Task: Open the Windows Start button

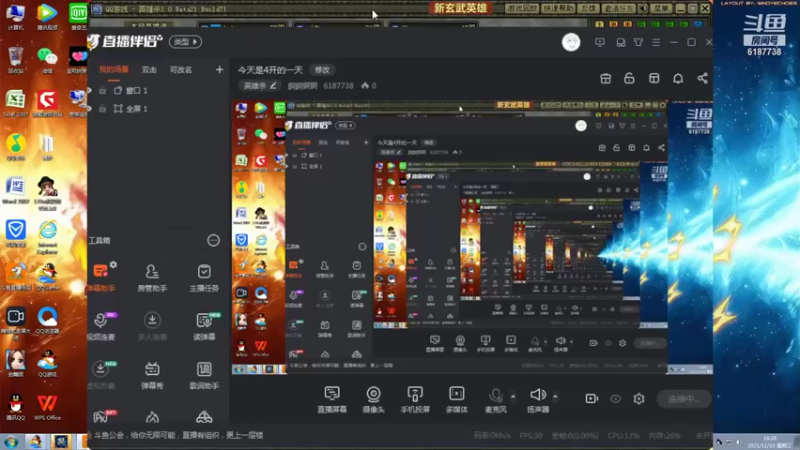Action: tap(11, 441)
